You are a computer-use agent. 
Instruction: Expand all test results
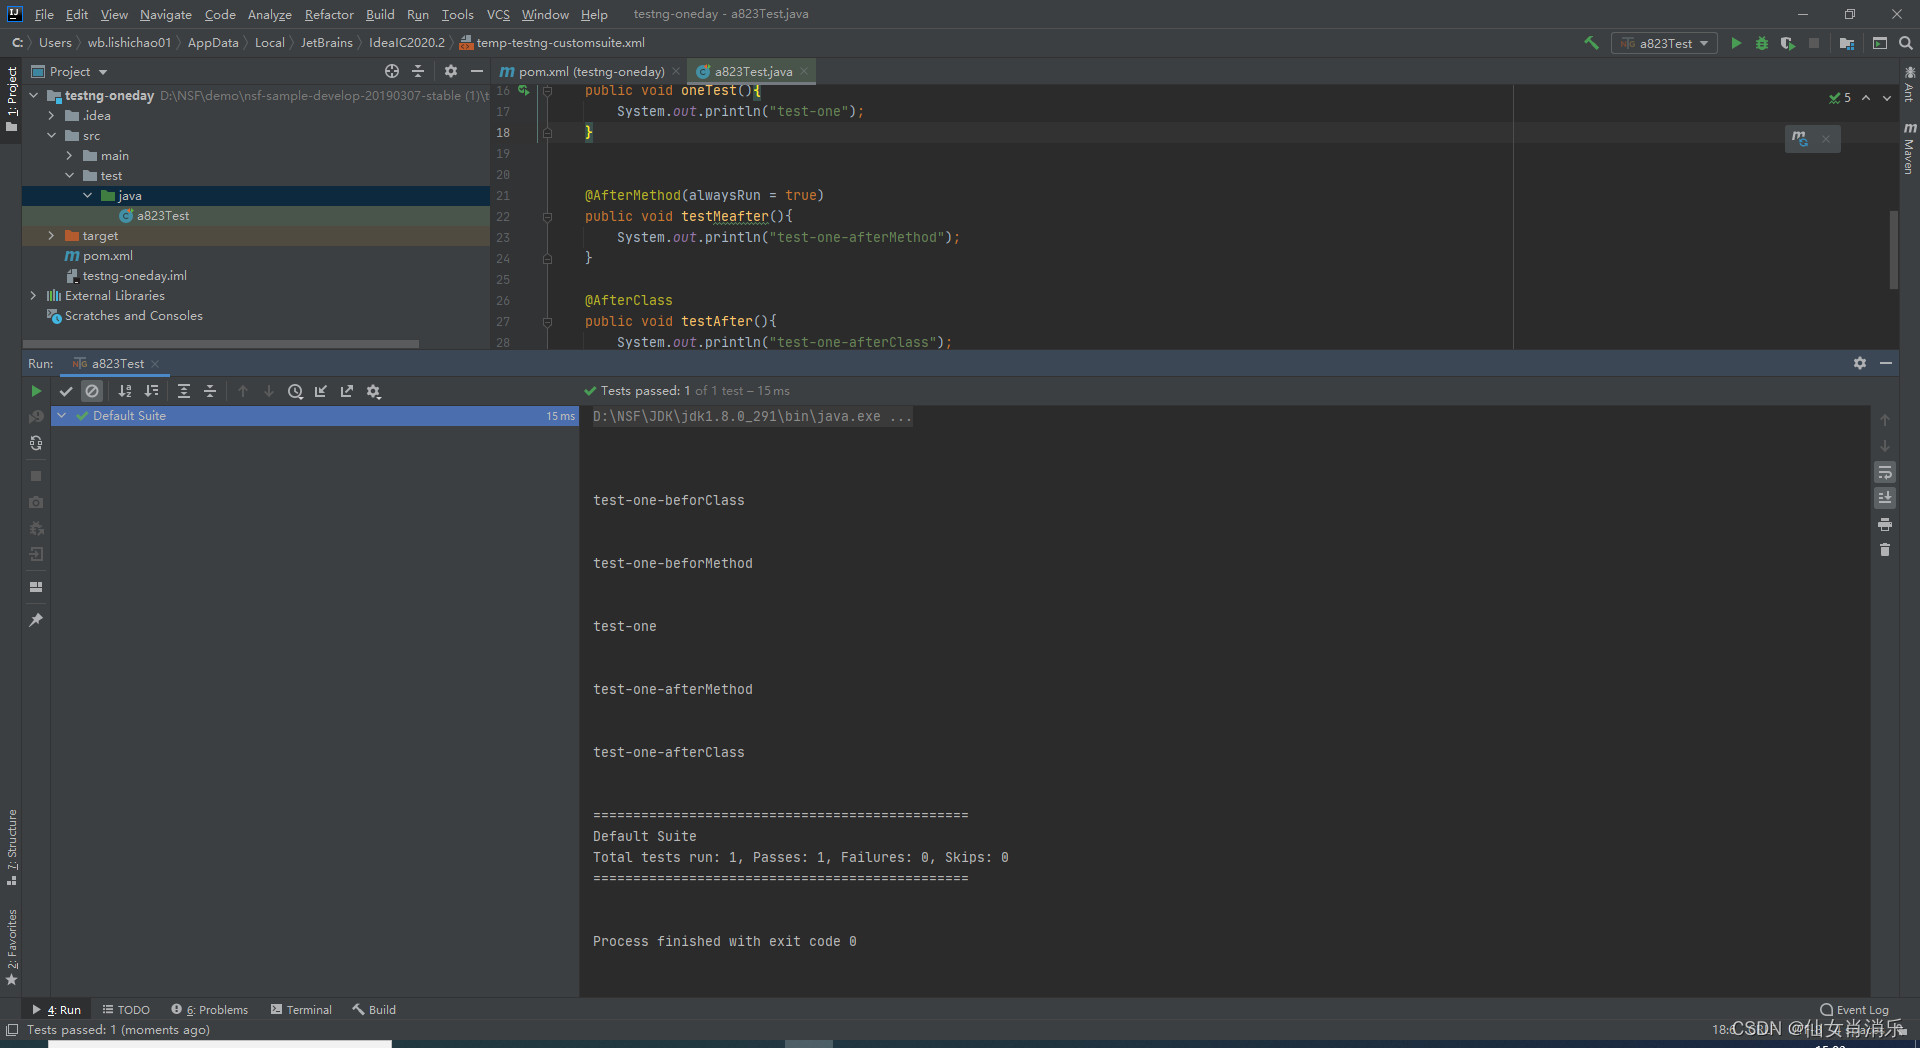[x=184, y=391]
